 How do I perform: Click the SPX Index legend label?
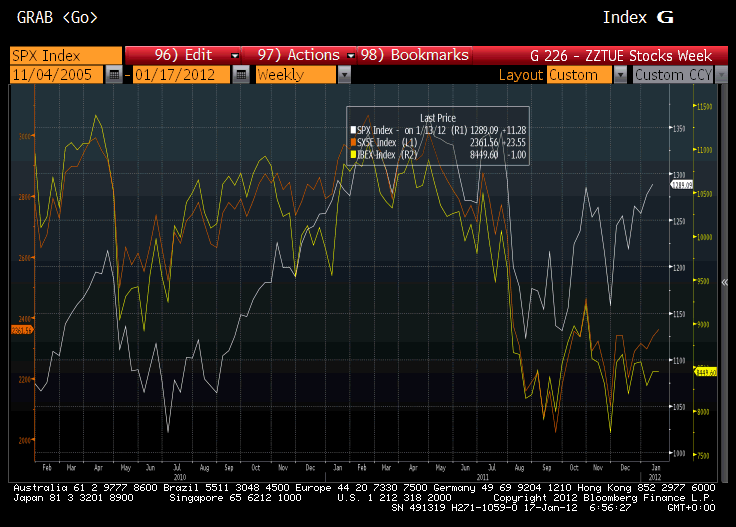pyautogui.click(x=375, y=130)
